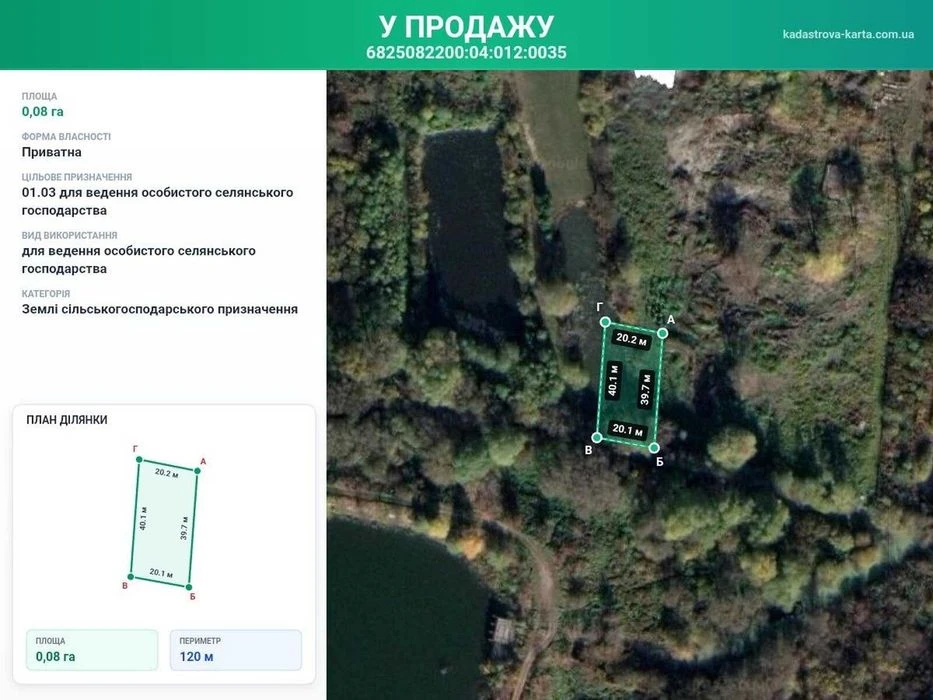
Task: Click the 20.1 м side in plan diagram
Action: [x=161, y=573]
